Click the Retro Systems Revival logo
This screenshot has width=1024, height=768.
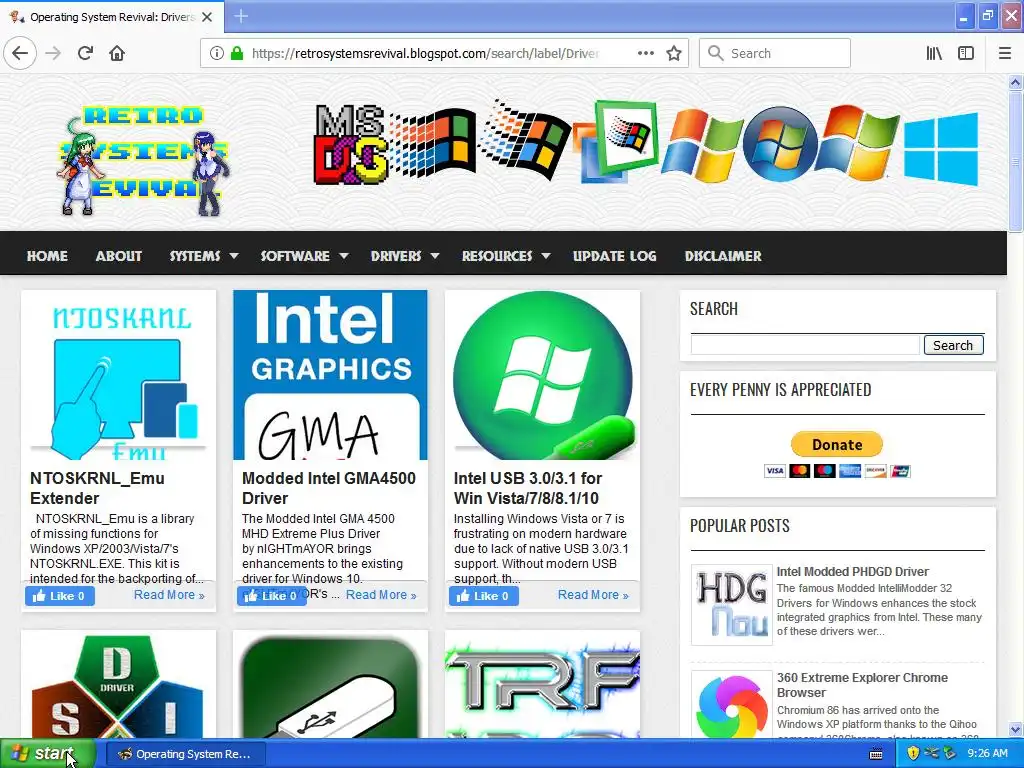click(144, 161)
